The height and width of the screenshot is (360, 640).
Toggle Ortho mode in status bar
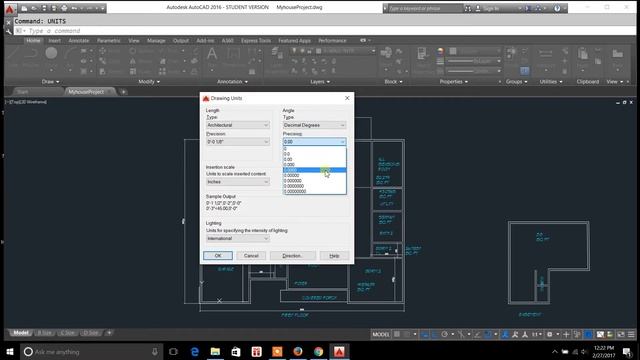pos(435,334)
